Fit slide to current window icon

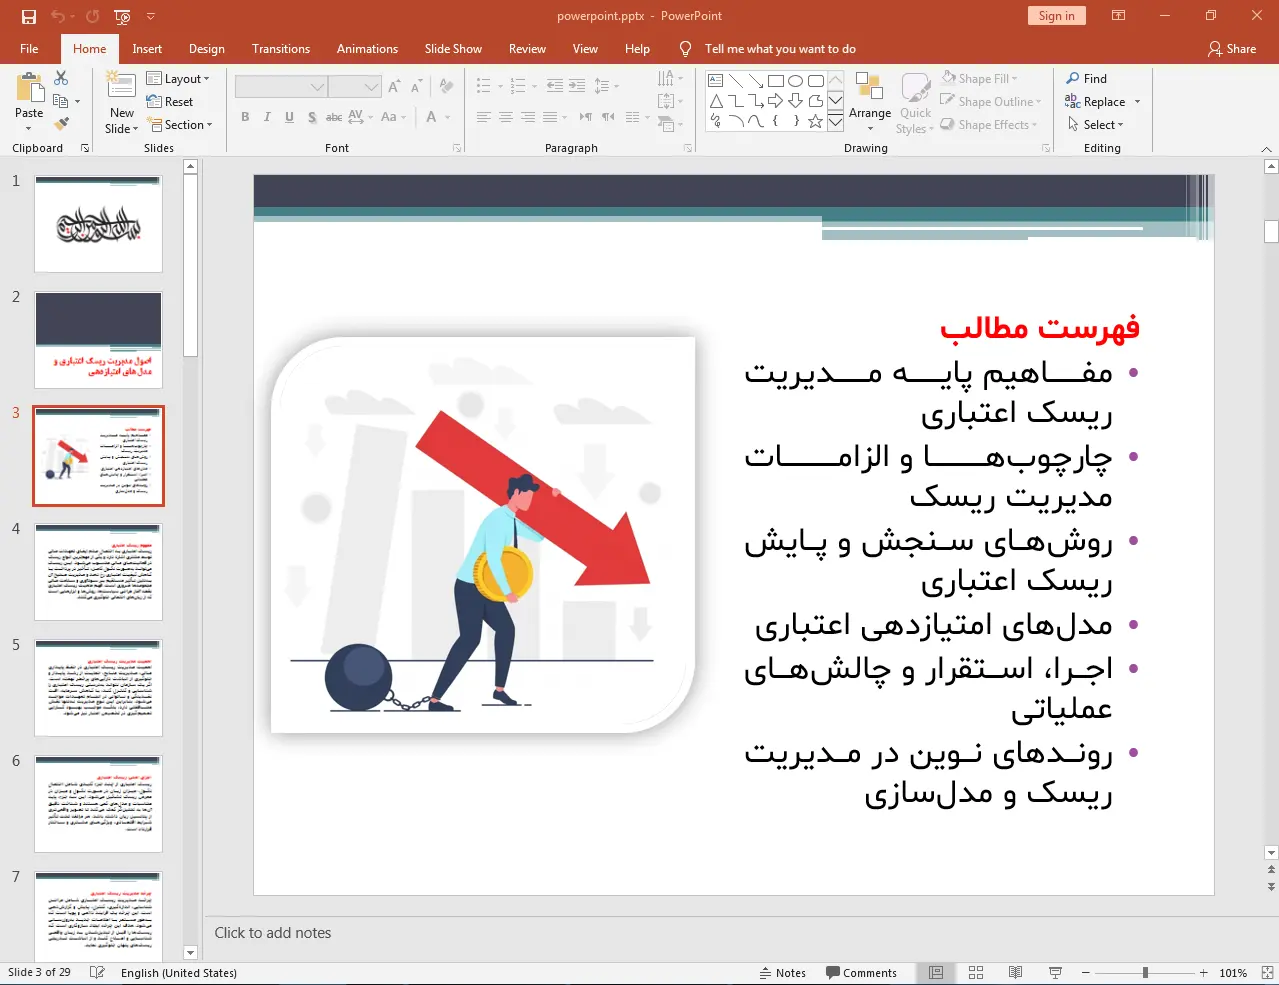point(1267,973)
